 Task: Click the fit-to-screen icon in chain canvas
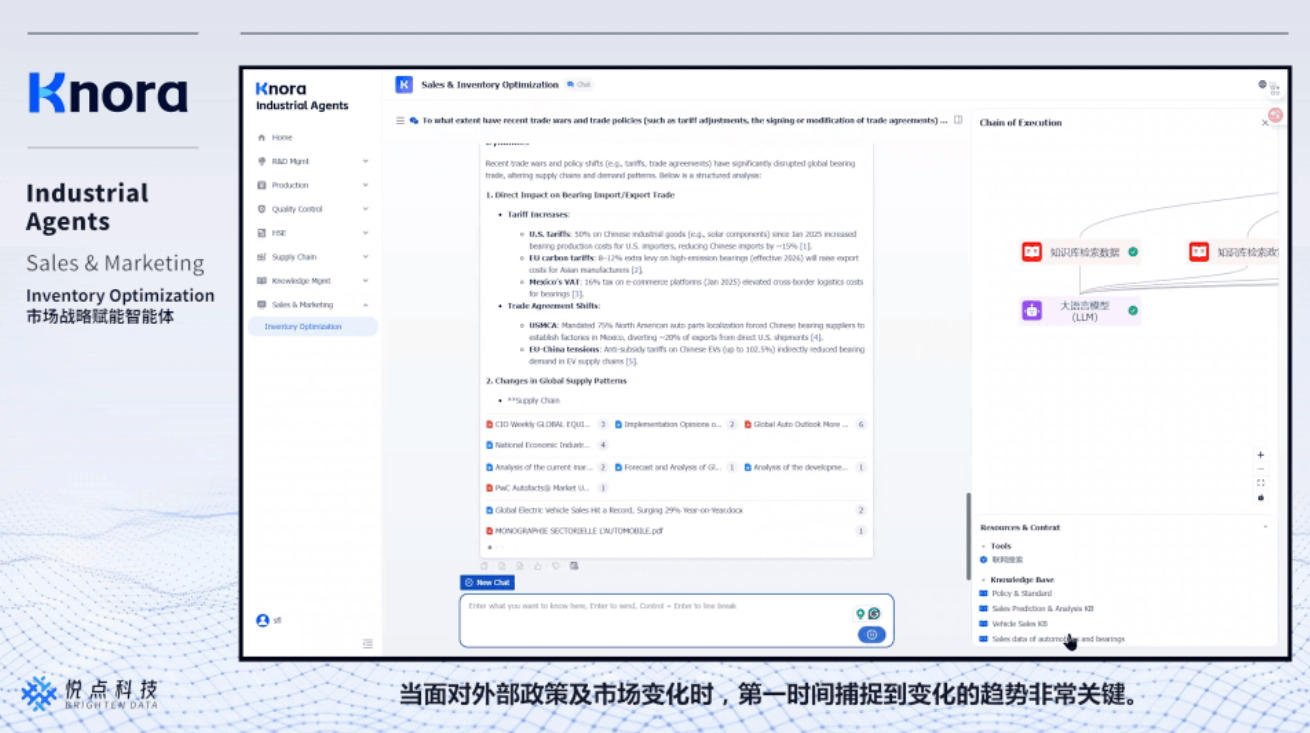pos(1260,483)
